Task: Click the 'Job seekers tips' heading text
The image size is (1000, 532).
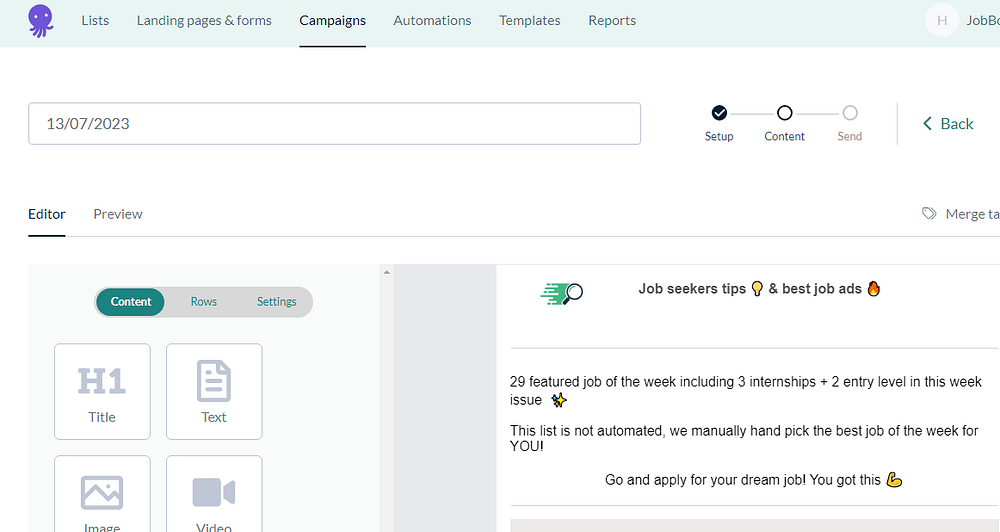Action: (759, 289)
